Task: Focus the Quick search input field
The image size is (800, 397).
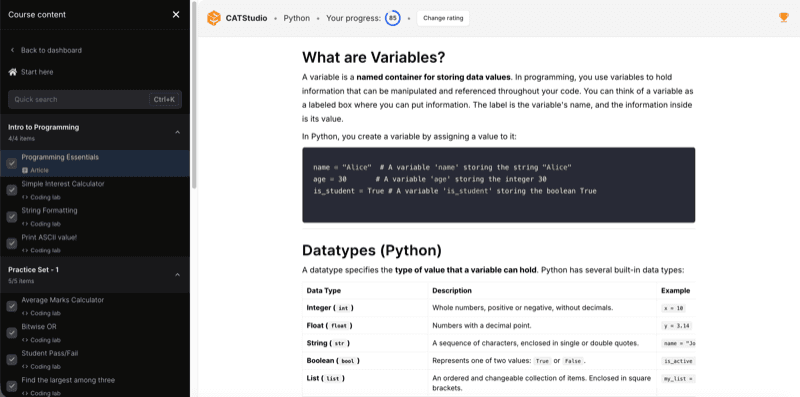Action: 95,100
